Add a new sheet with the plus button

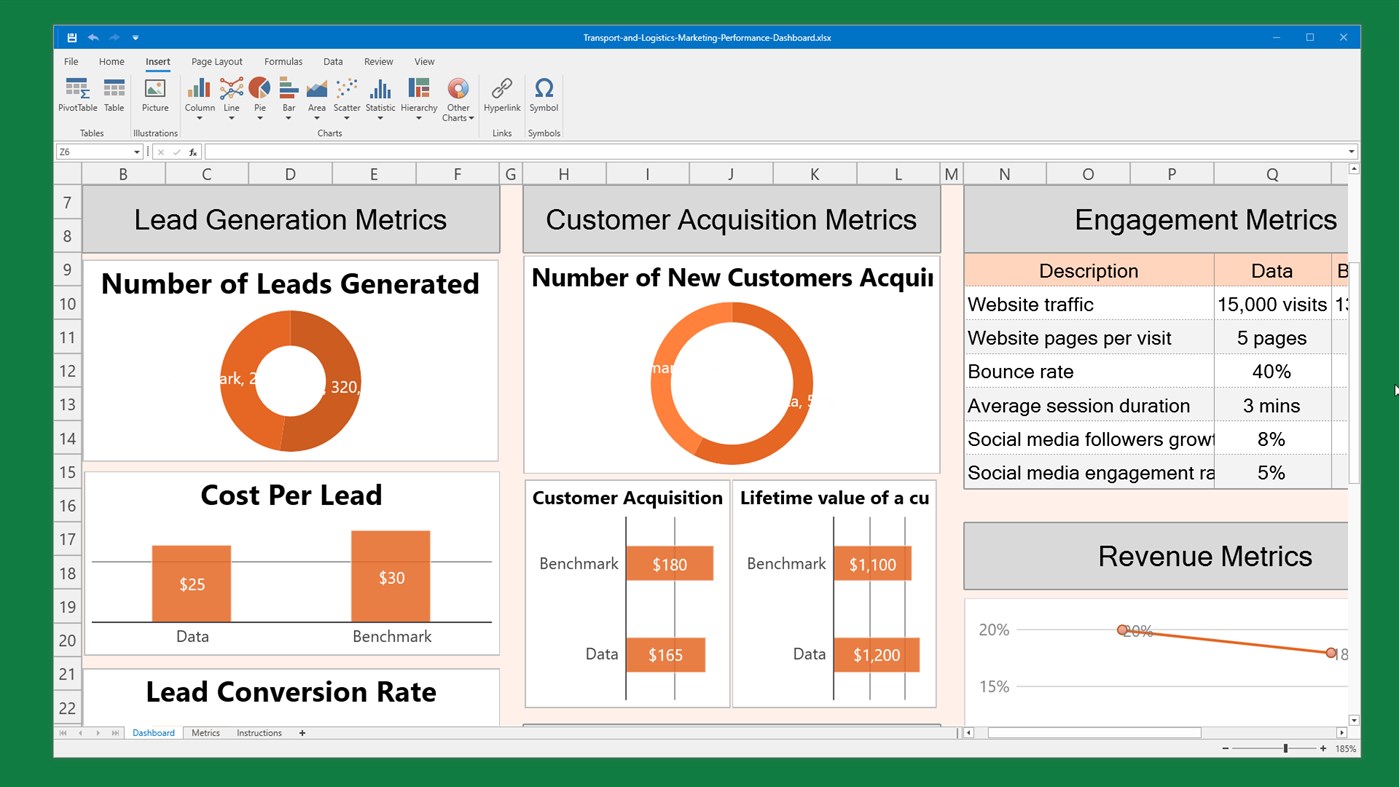(302, 732)
